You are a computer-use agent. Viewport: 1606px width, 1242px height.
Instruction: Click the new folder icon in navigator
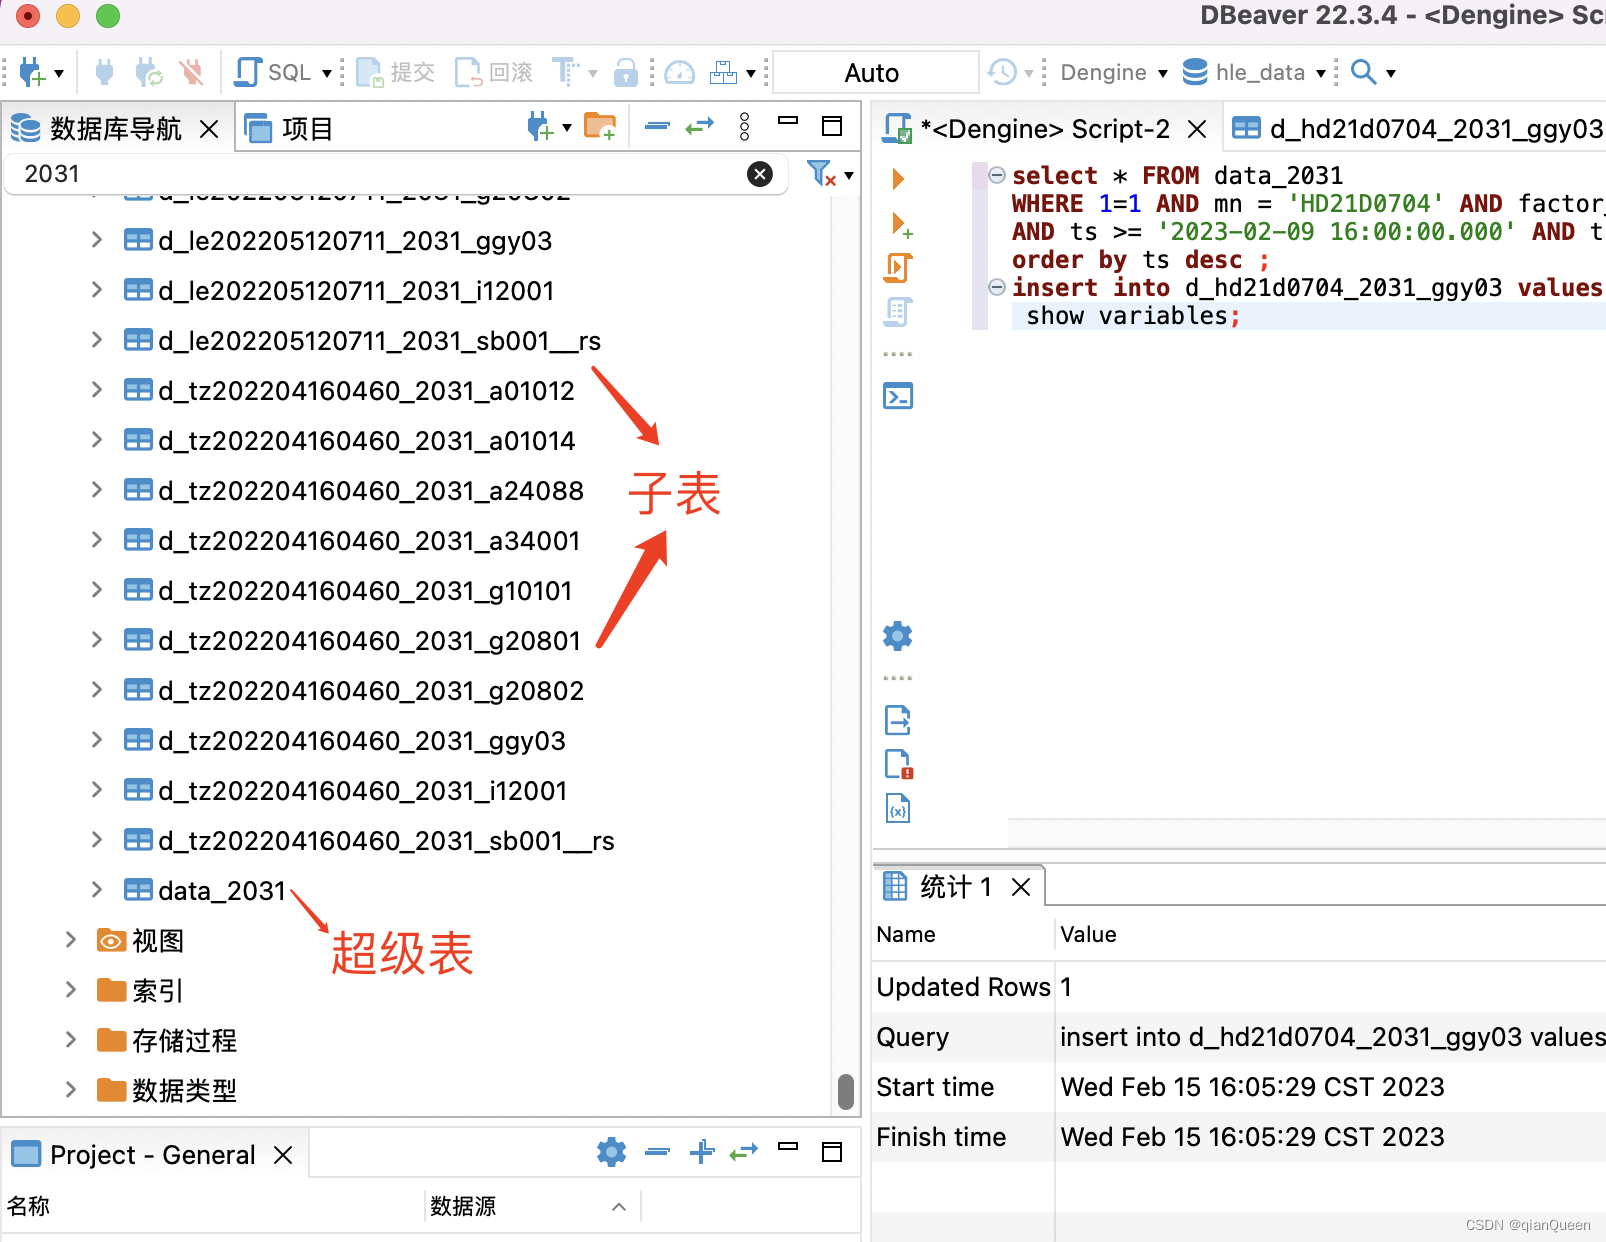click(x=600, y=127)
